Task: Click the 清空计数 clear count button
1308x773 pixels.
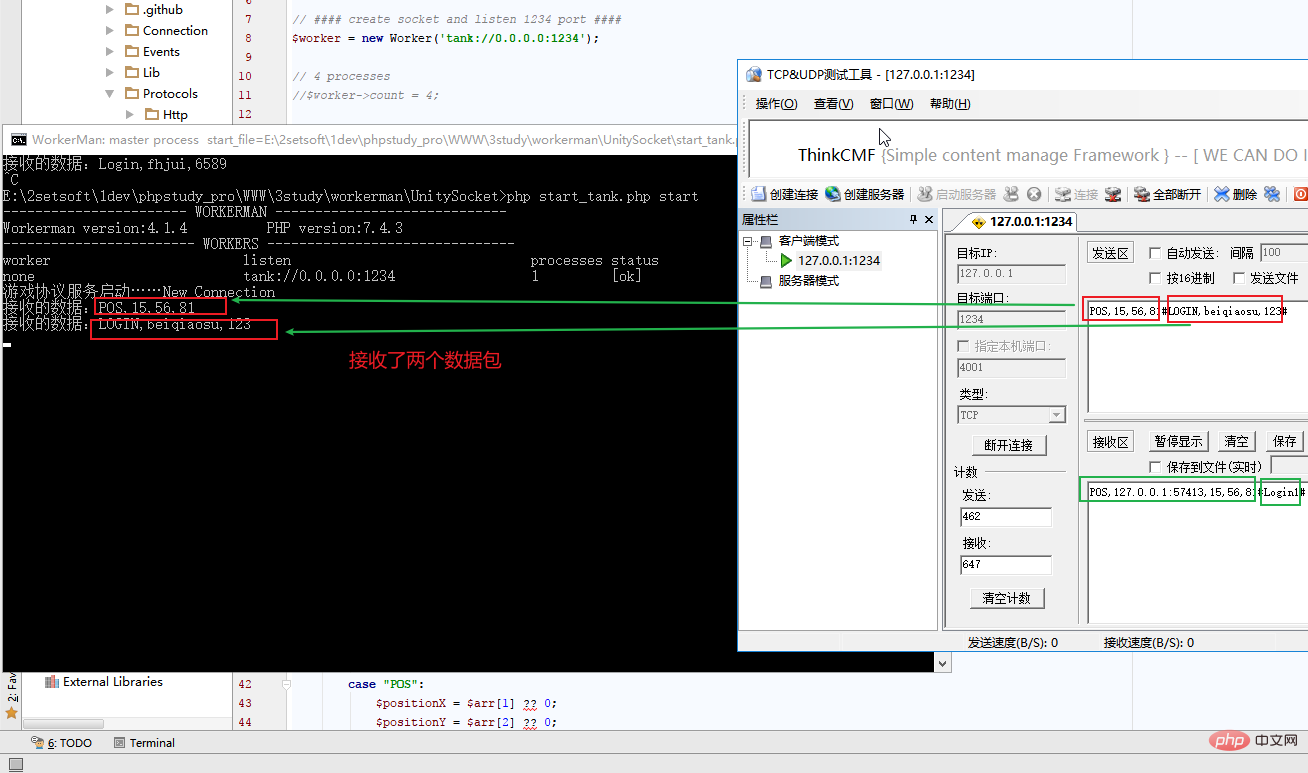Action: click(x=1007, y=598)
